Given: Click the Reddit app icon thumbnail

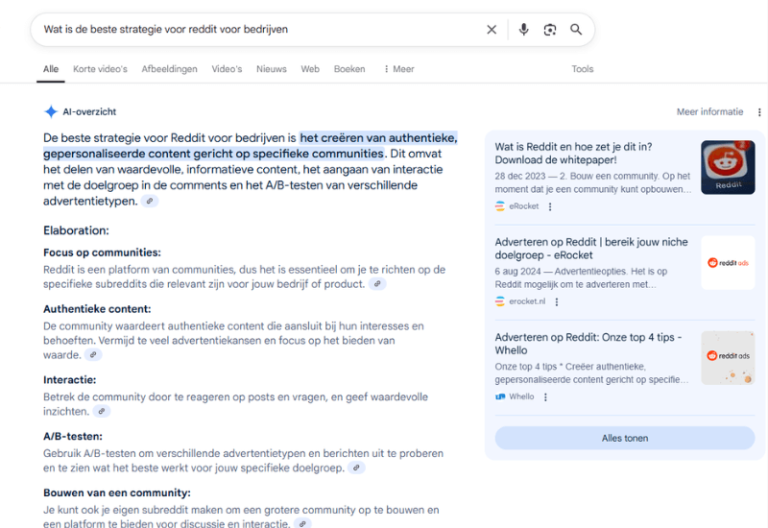Looking at the screenshot, I should pos(728,167).
